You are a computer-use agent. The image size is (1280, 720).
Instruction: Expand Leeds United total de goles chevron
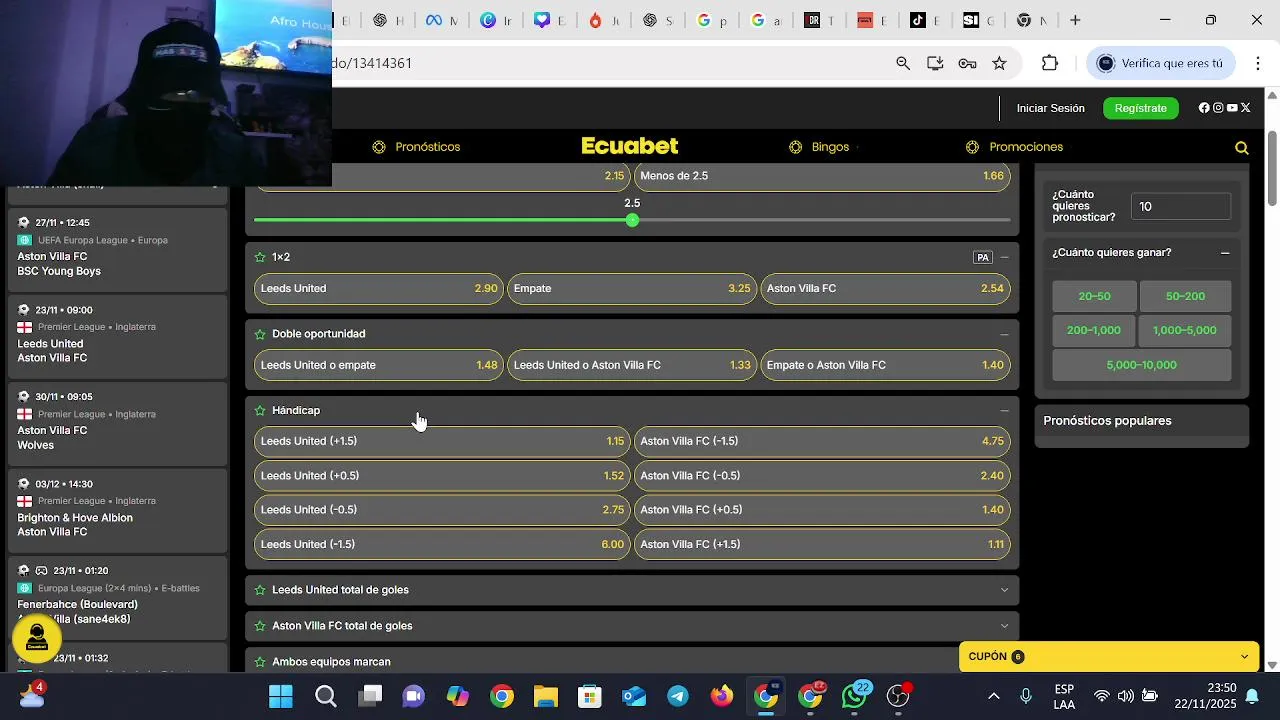coord(1005,590)
